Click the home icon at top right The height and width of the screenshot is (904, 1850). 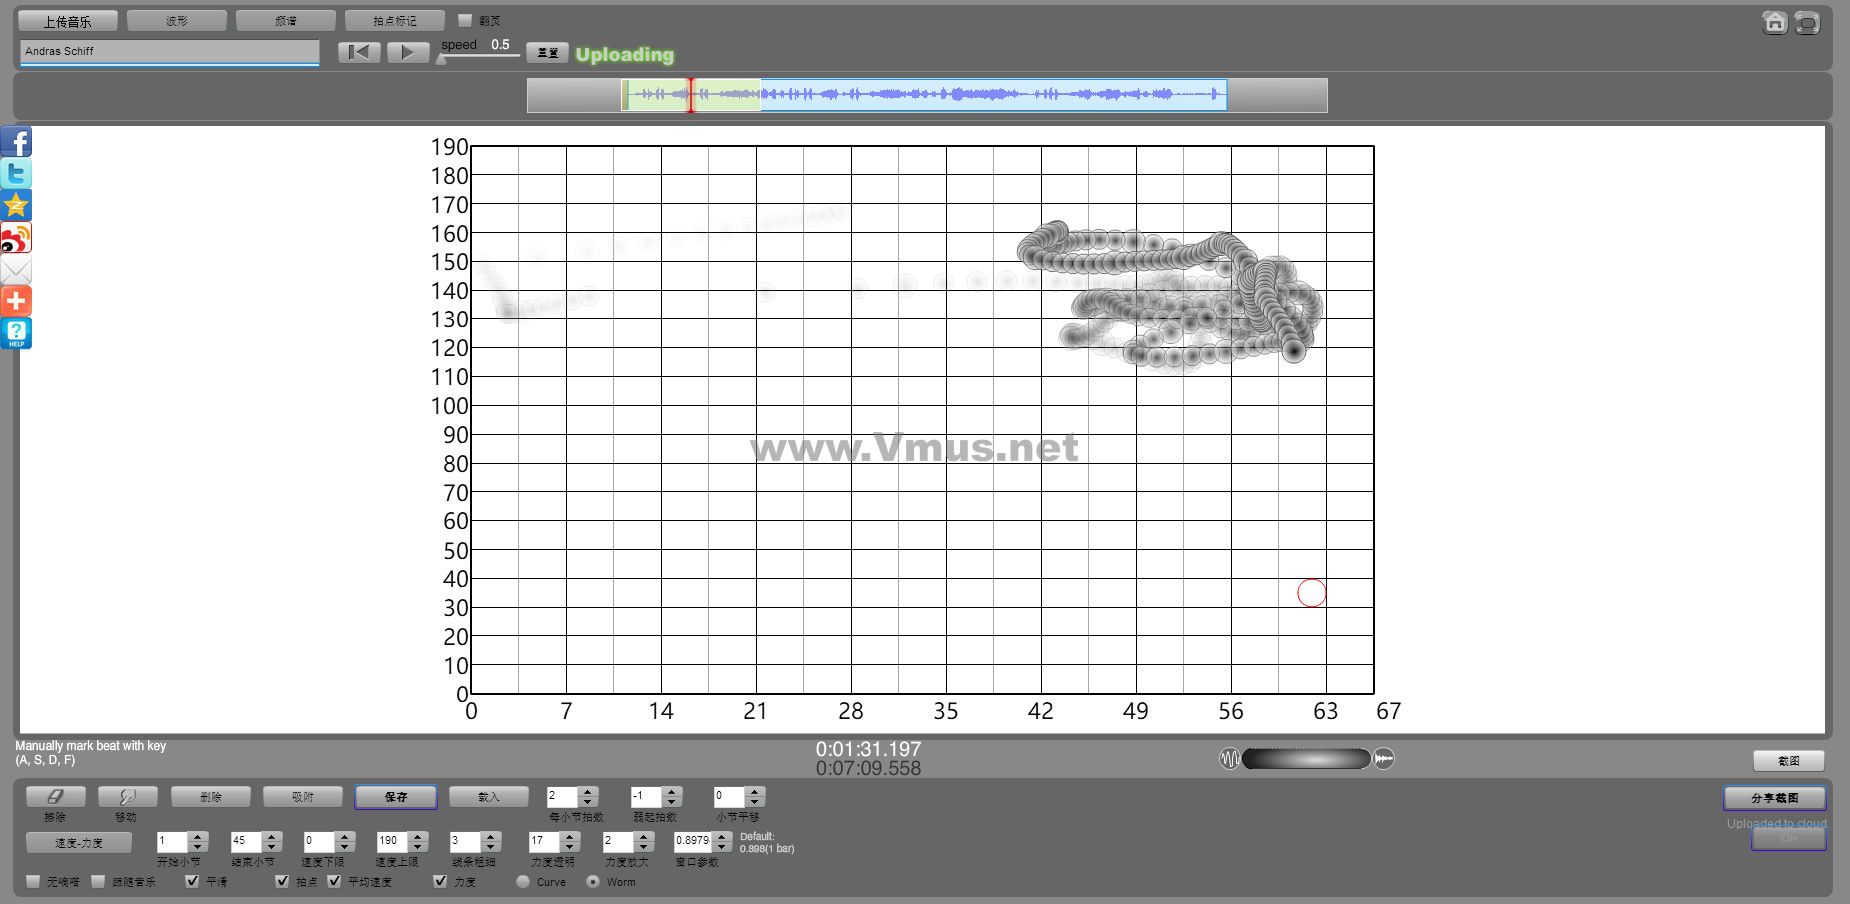(x=1774, y=22)
